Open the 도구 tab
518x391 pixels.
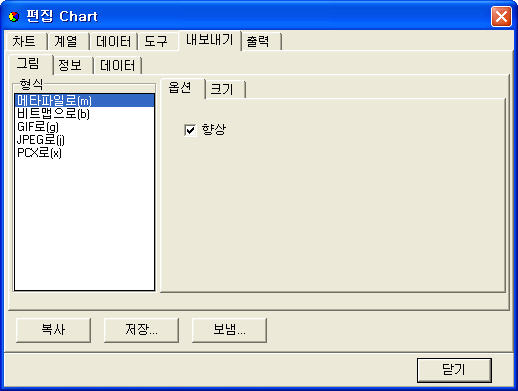pos(157,41)
